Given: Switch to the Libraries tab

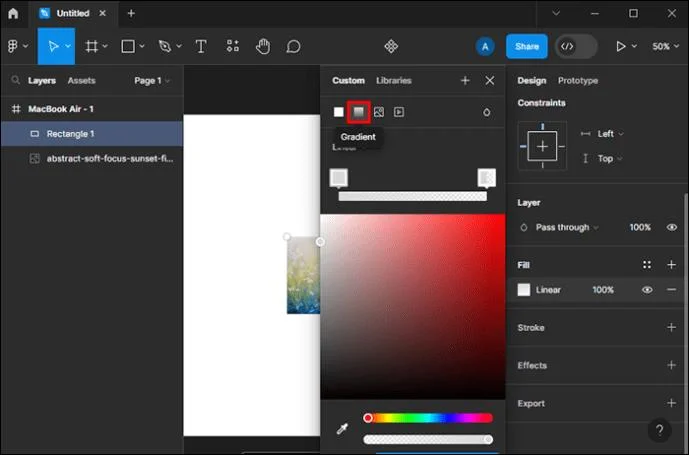Looking at the screenshot, I should click(x=394, y=80).
